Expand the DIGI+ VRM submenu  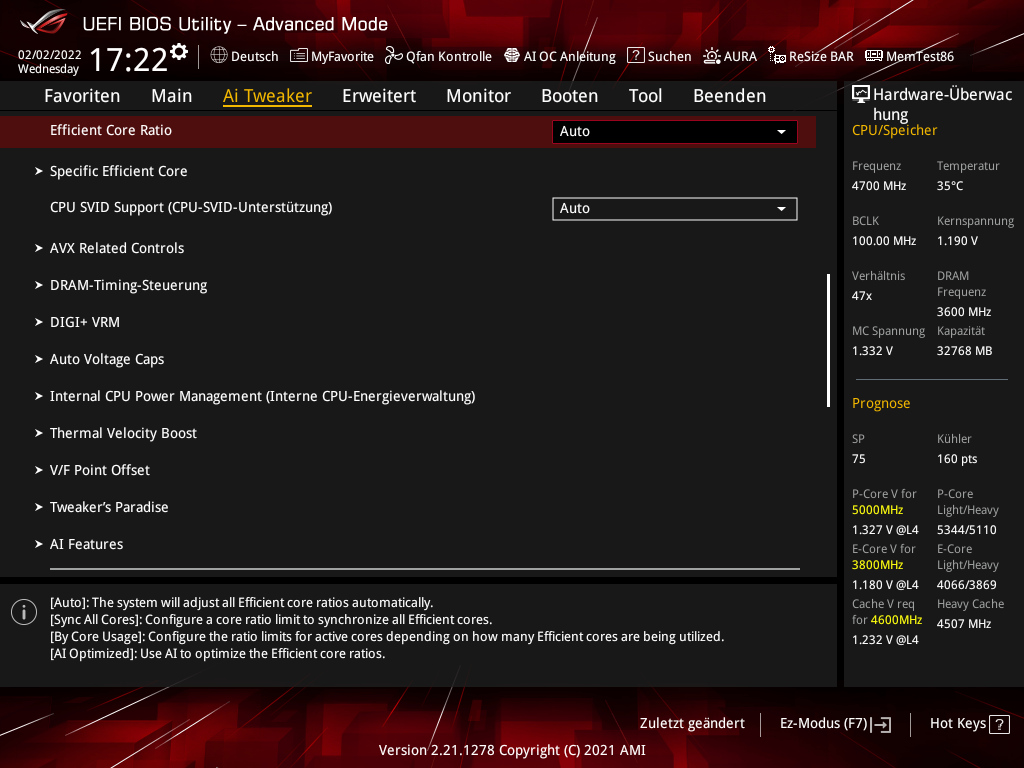[x=85, y=322]
